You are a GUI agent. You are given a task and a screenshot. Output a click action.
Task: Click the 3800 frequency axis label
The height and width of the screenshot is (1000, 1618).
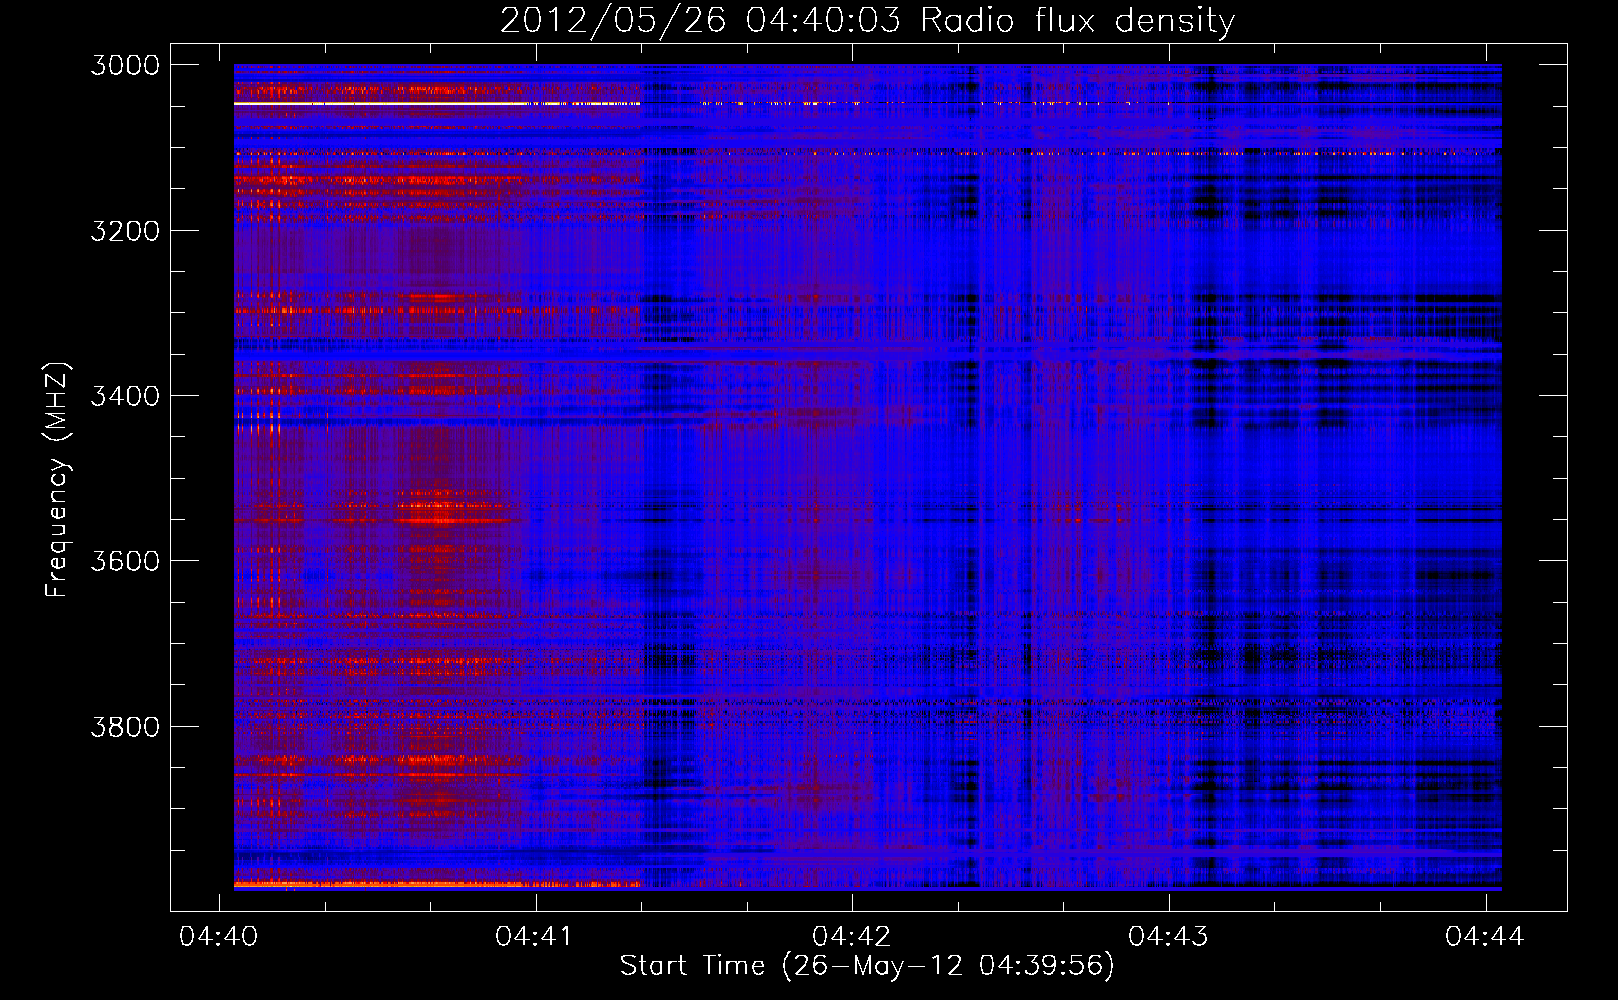point(125,726)
